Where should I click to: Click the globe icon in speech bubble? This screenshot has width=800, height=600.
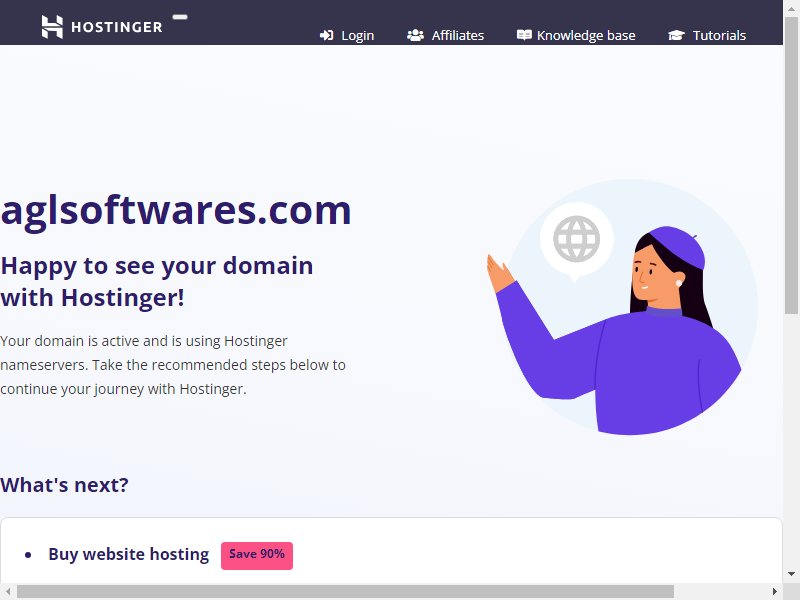(x=577, y=239)
